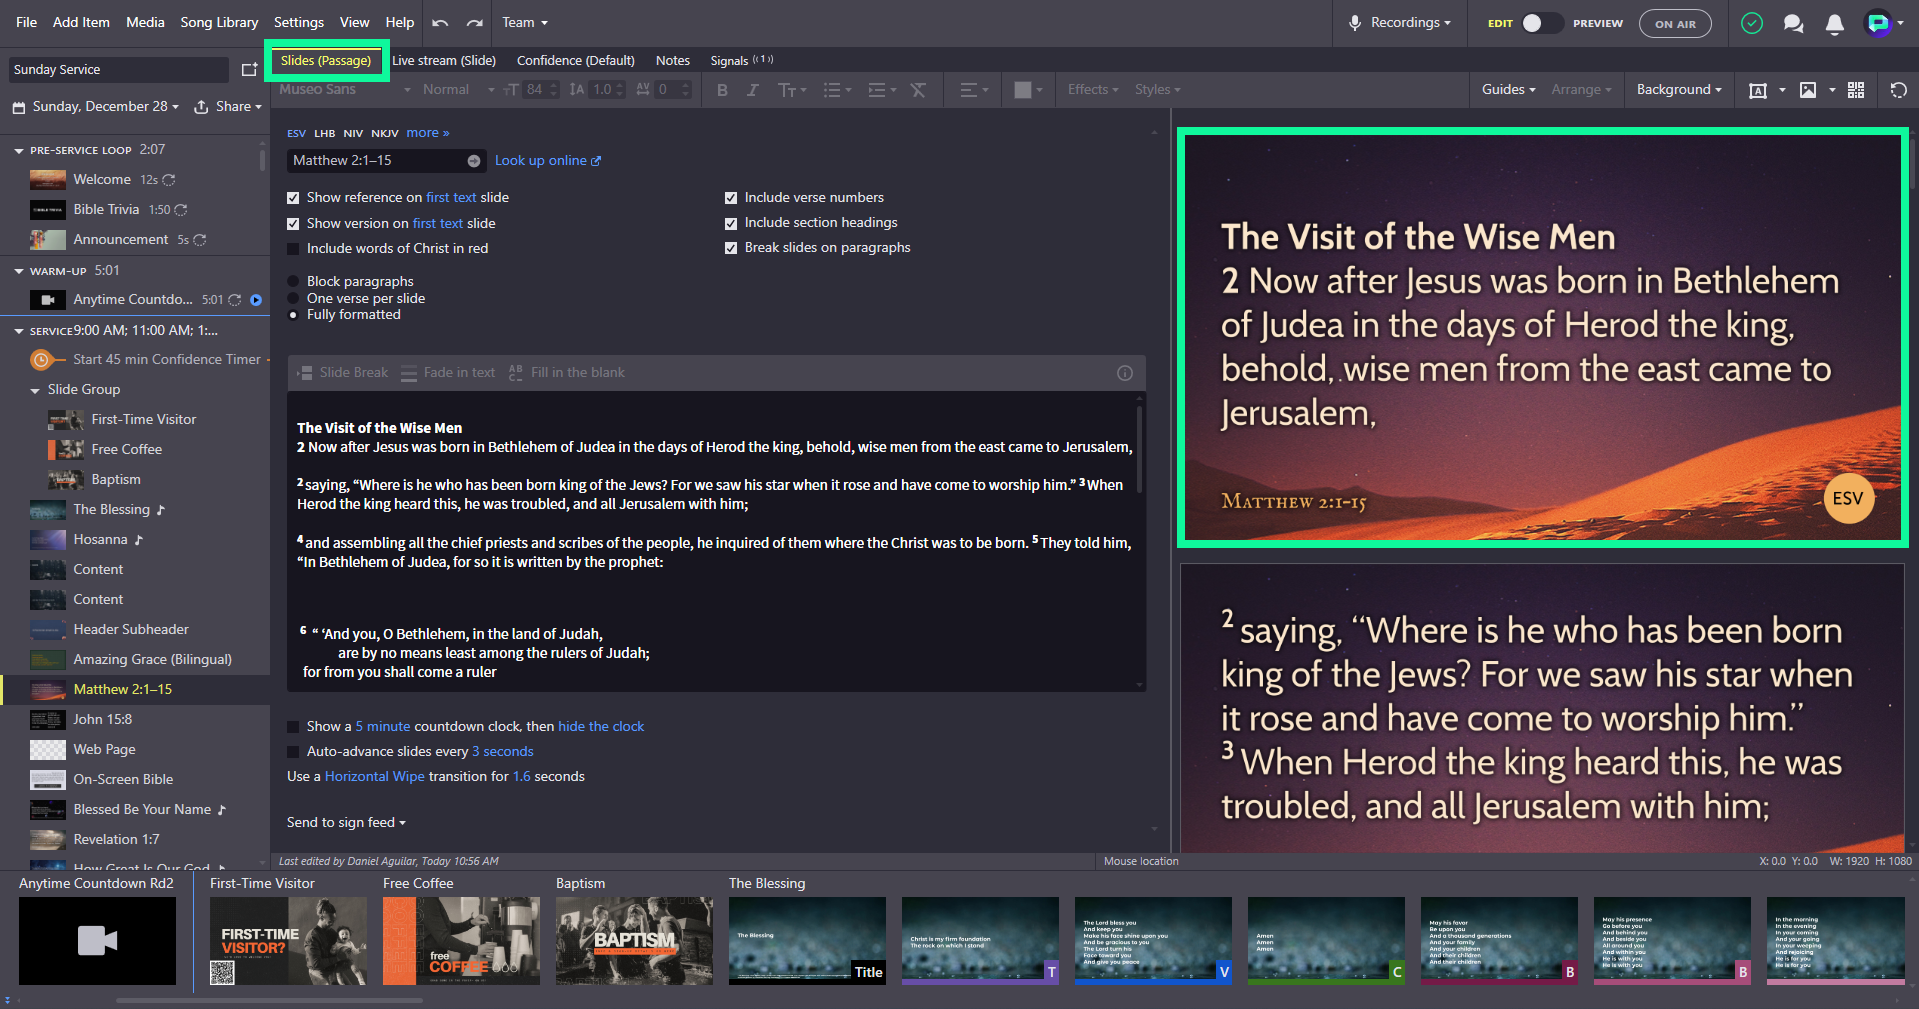Select Block paragraphs option
Image resolution: width=1919 pixels, height=1009 pixels.
tap(293, 282)
